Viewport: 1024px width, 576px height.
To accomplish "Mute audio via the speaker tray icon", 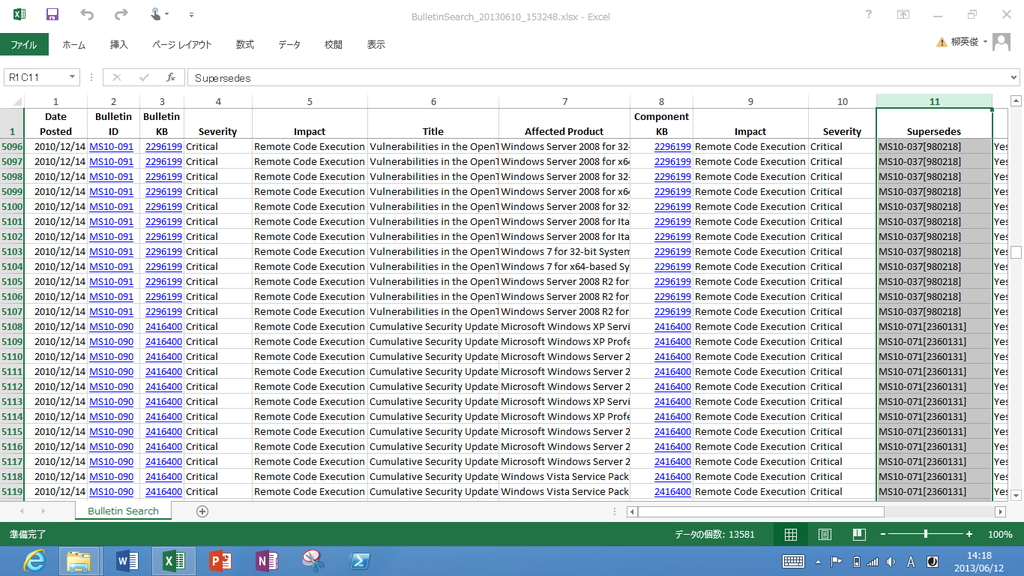I will pos(892,561).
